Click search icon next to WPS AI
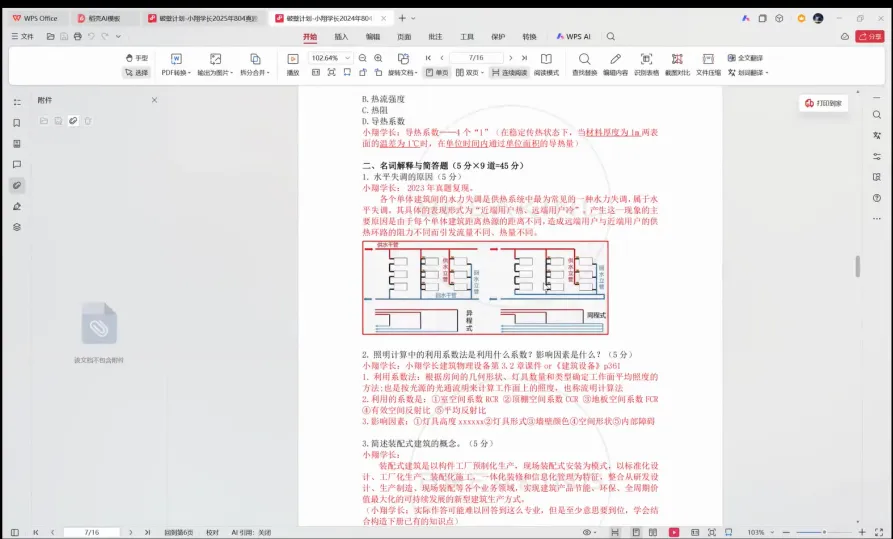The height and width of the screenshot is (539, 893). (611, 36)
